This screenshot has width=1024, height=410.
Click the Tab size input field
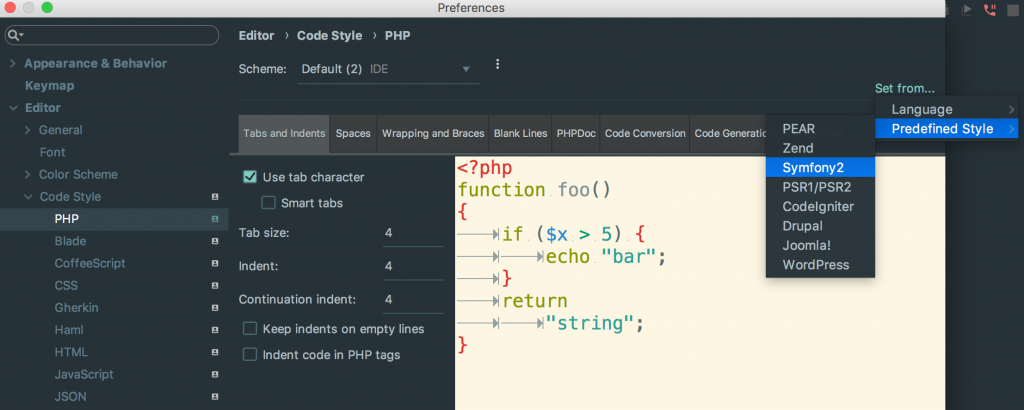(x=412, y=233)
